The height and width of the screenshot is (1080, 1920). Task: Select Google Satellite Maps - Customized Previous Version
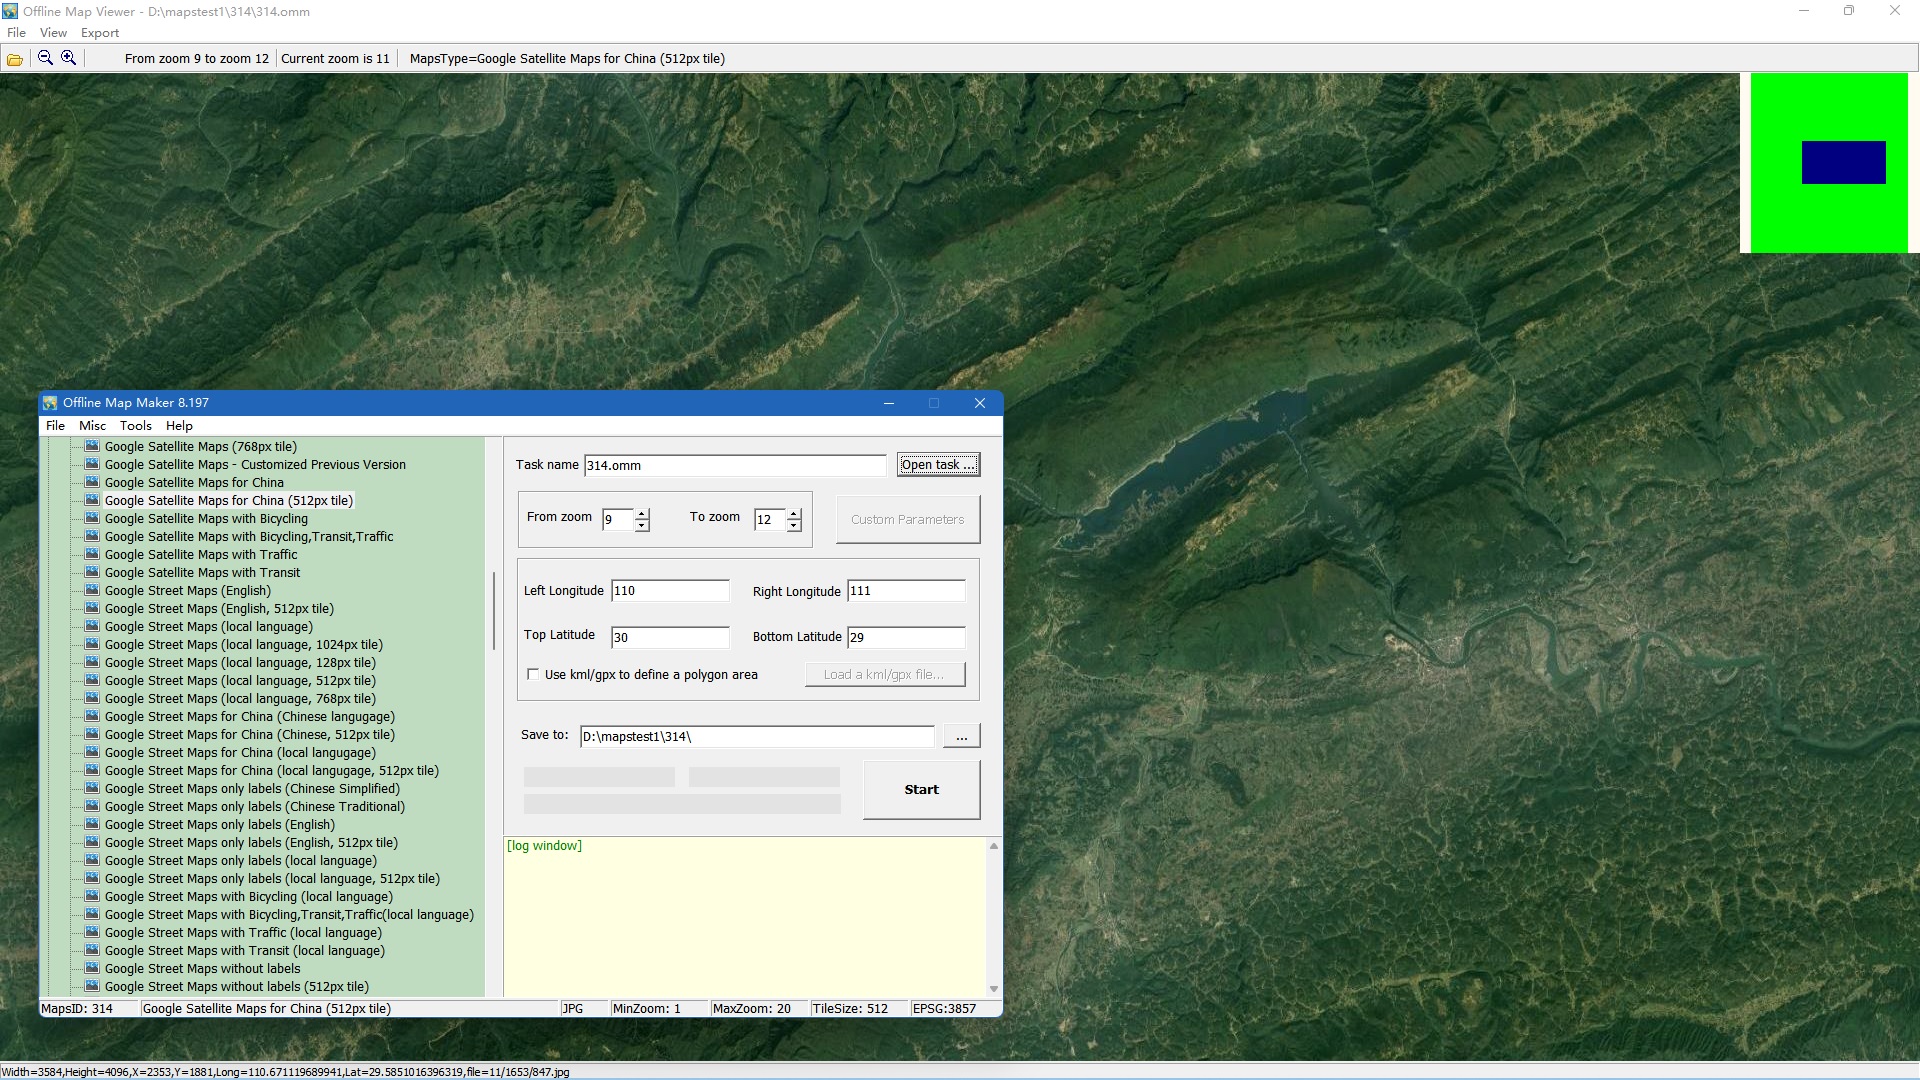(x=255, y=464)
